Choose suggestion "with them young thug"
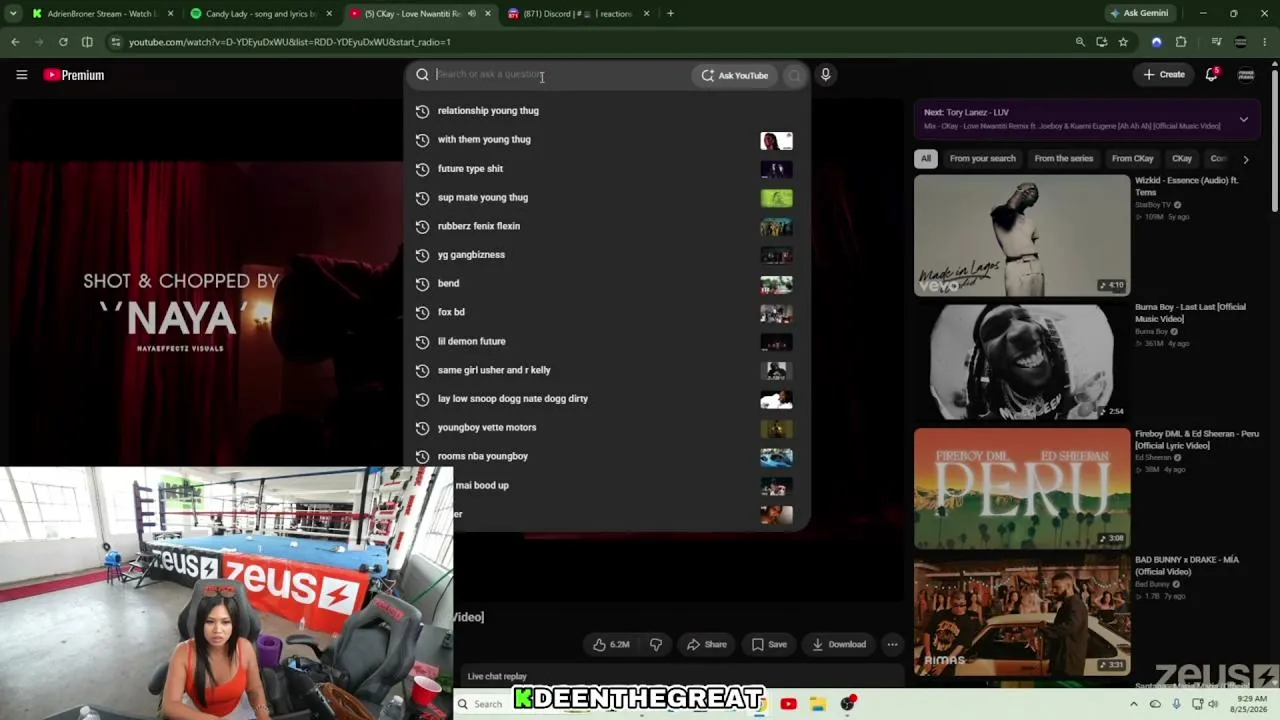The width and height of the screenshot is (1280, 720). tap(607, 140)
